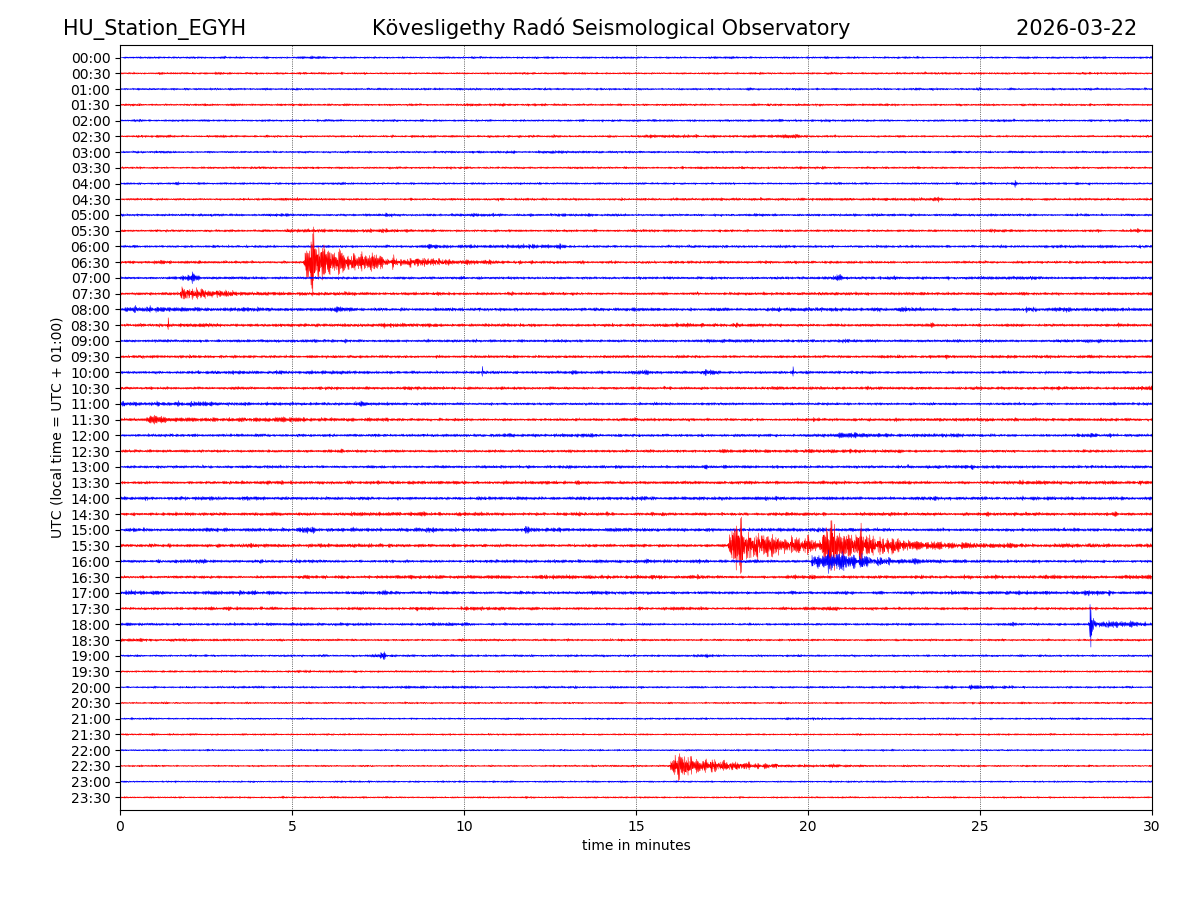
Task: Click the vertical UTC local time axis label
Action: [x=57, y=428]
